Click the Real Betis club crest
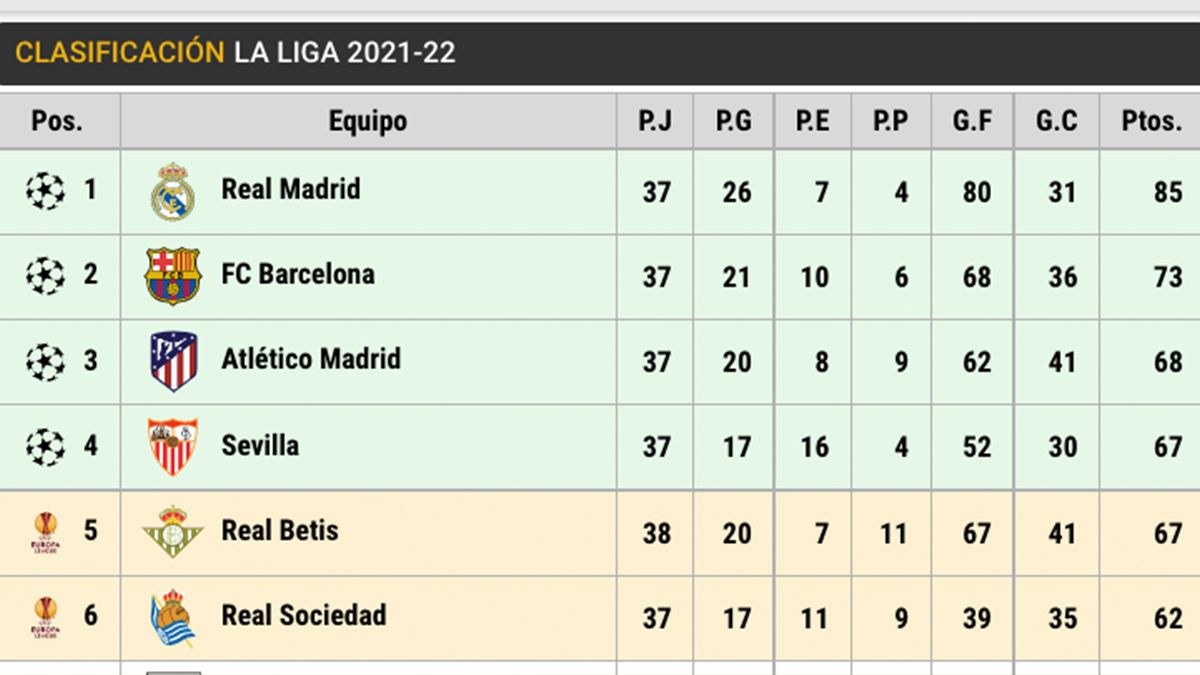 tap(173, 531)
